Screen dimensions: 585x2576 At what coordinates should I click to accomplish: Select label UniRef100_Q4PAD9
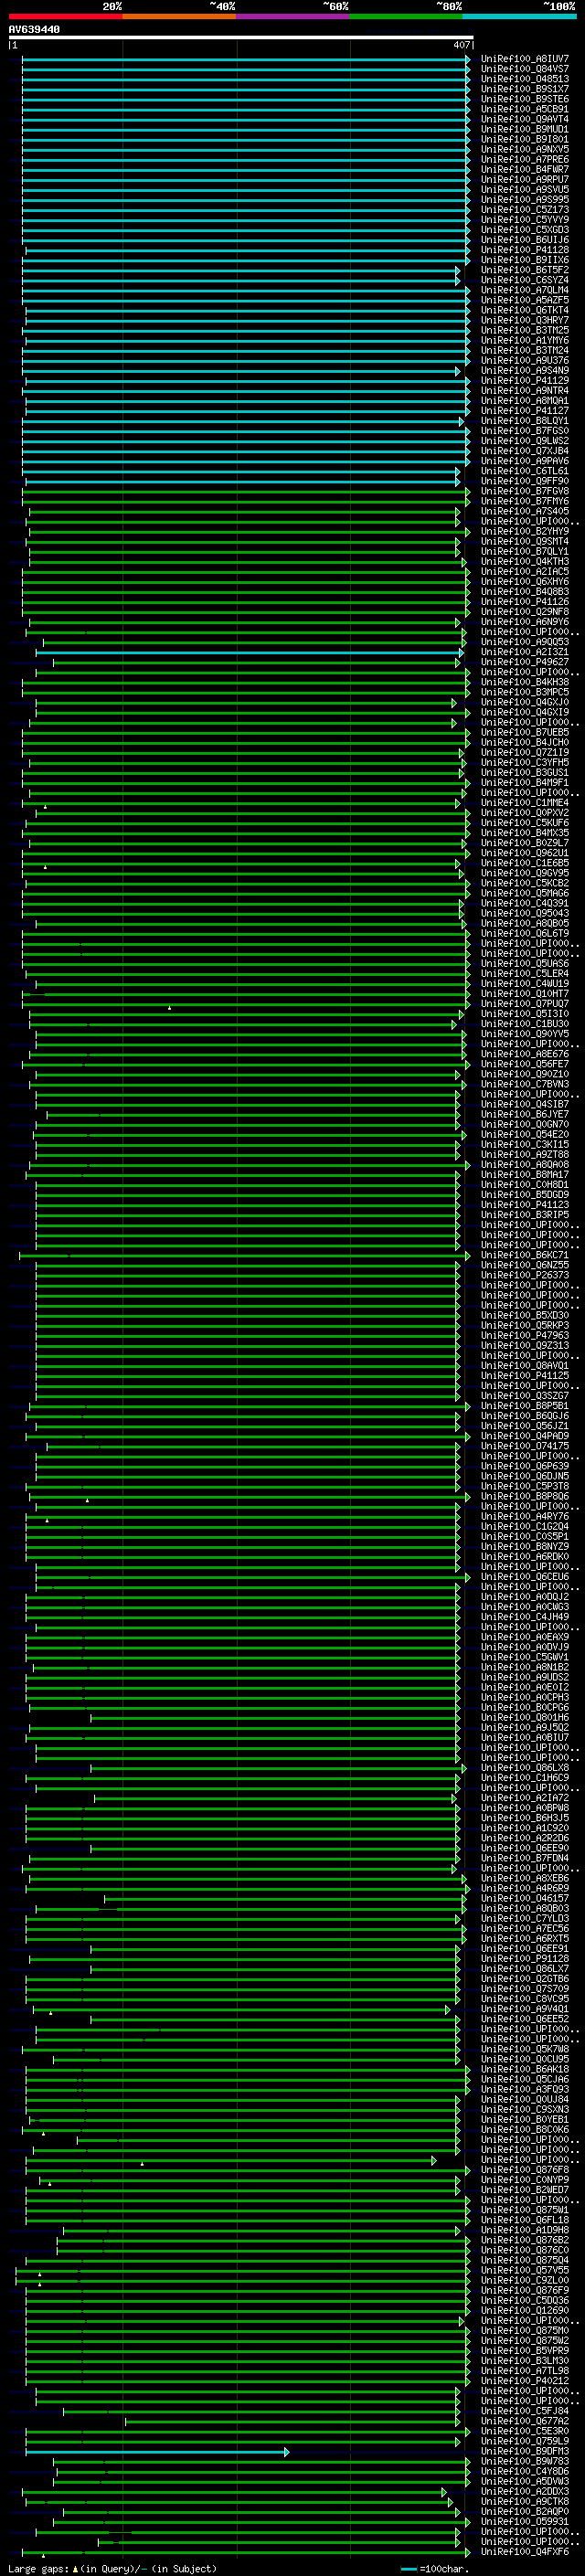[524, 1436]
